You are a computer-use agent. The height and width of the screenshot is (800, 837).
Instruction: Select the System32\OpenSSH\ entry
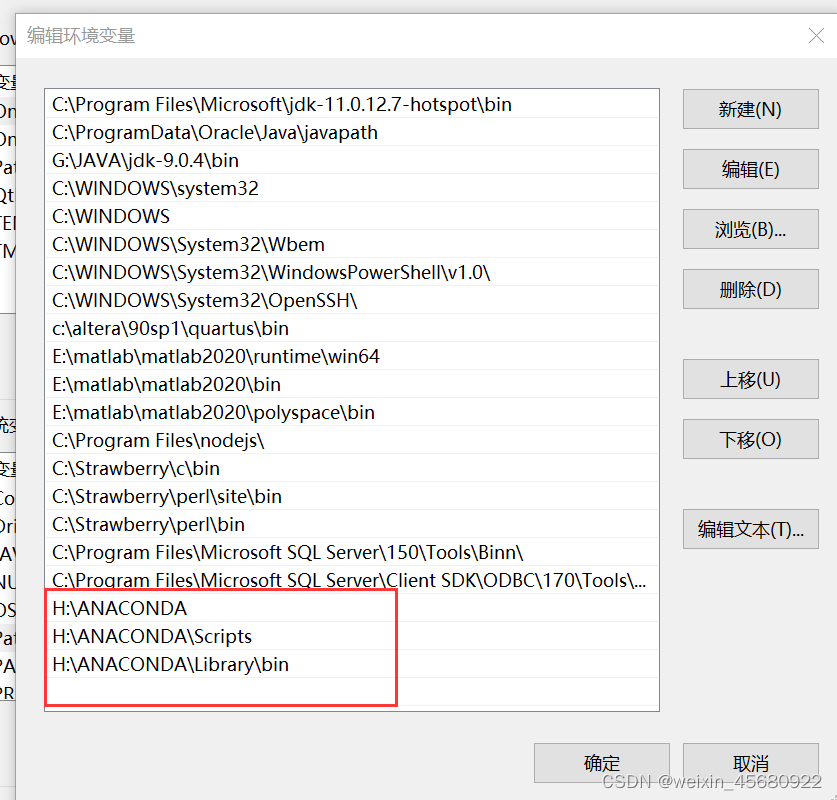[x=352, y=300]
